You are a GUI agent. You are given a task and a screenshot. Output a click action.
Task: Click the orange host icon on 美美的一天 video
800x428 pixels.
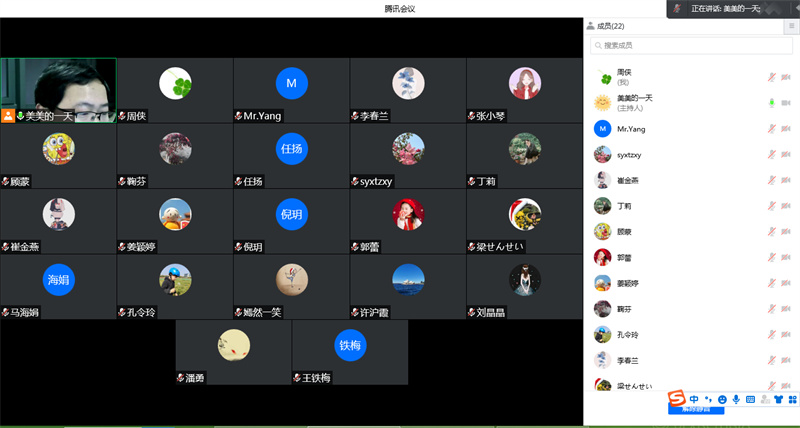(8, 116)
